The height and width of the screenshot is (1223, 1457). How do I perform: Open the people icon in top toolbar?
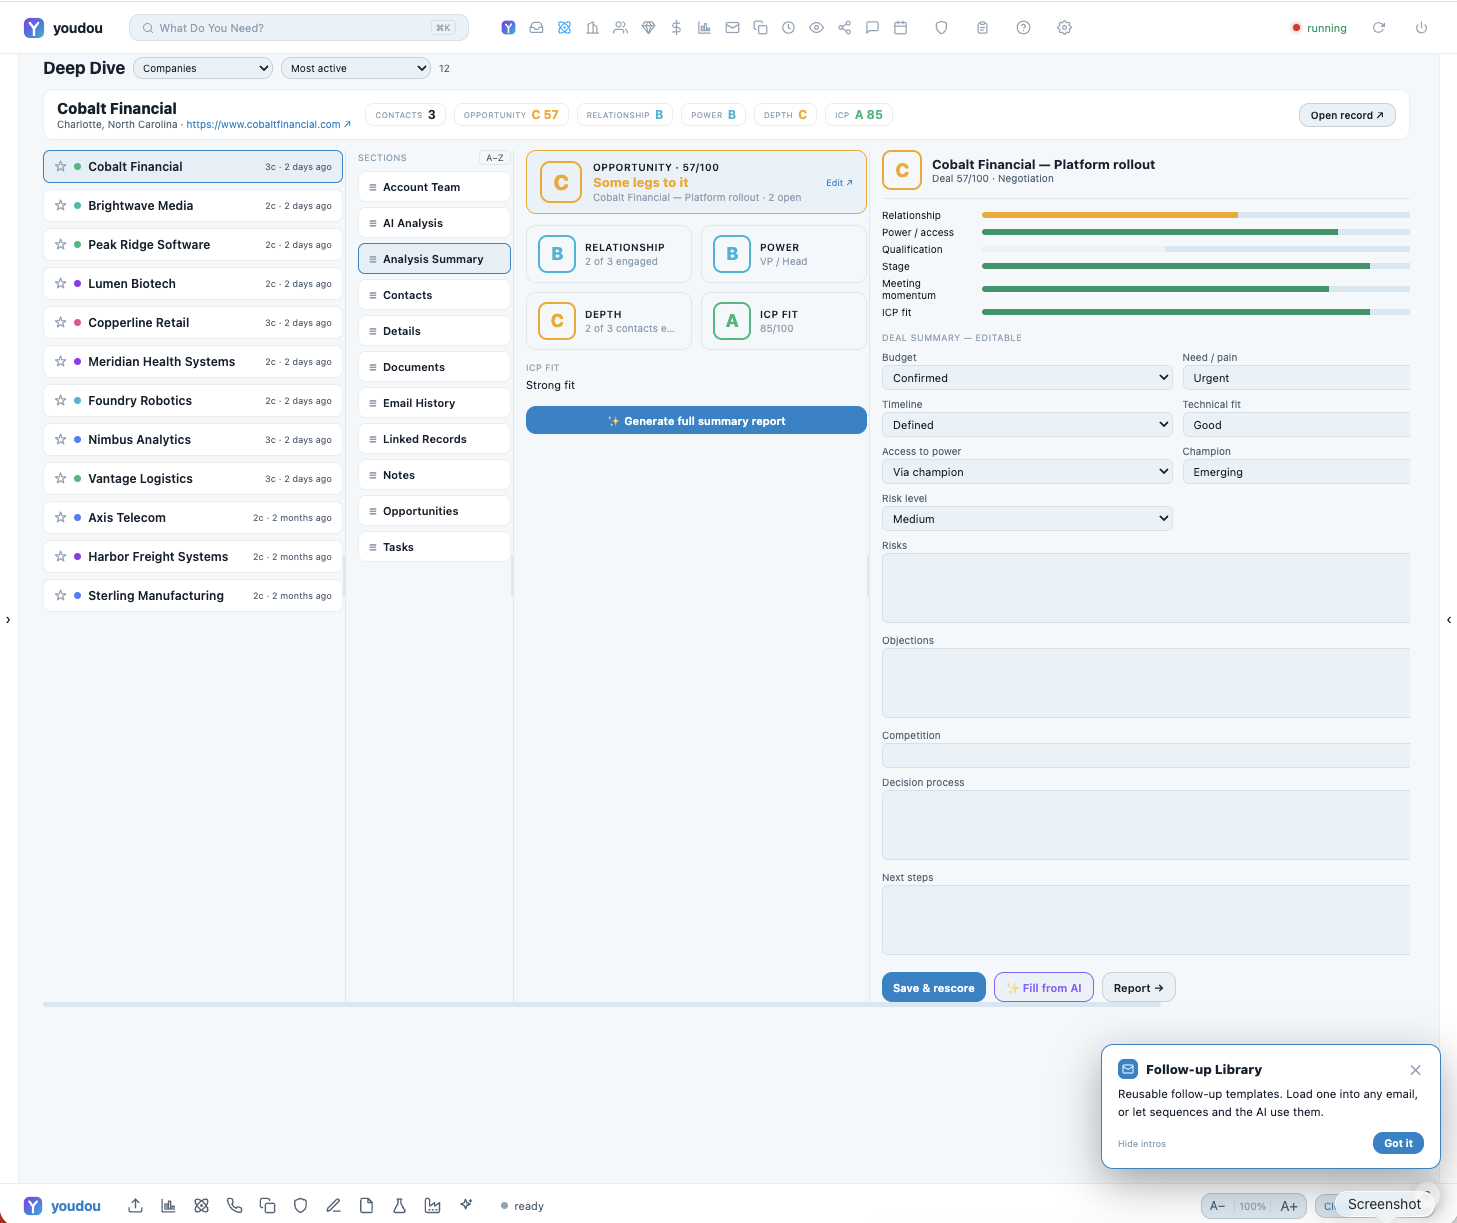coord(621,28)
